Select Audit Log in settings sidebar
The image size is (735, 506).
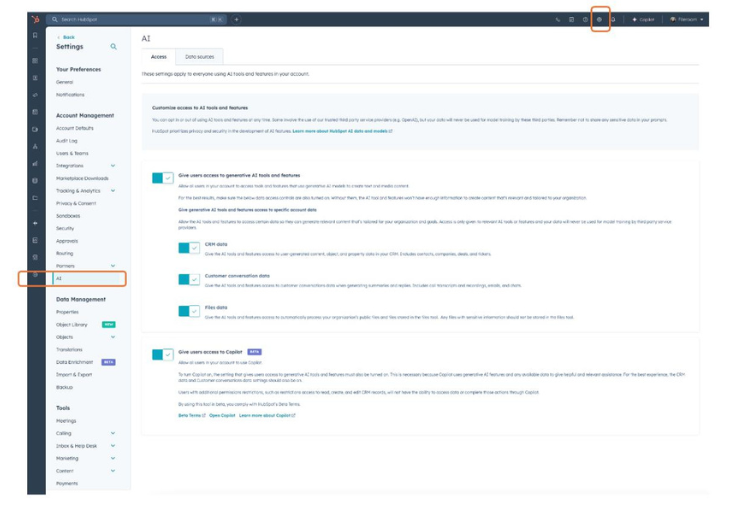[x=67, y=140]
